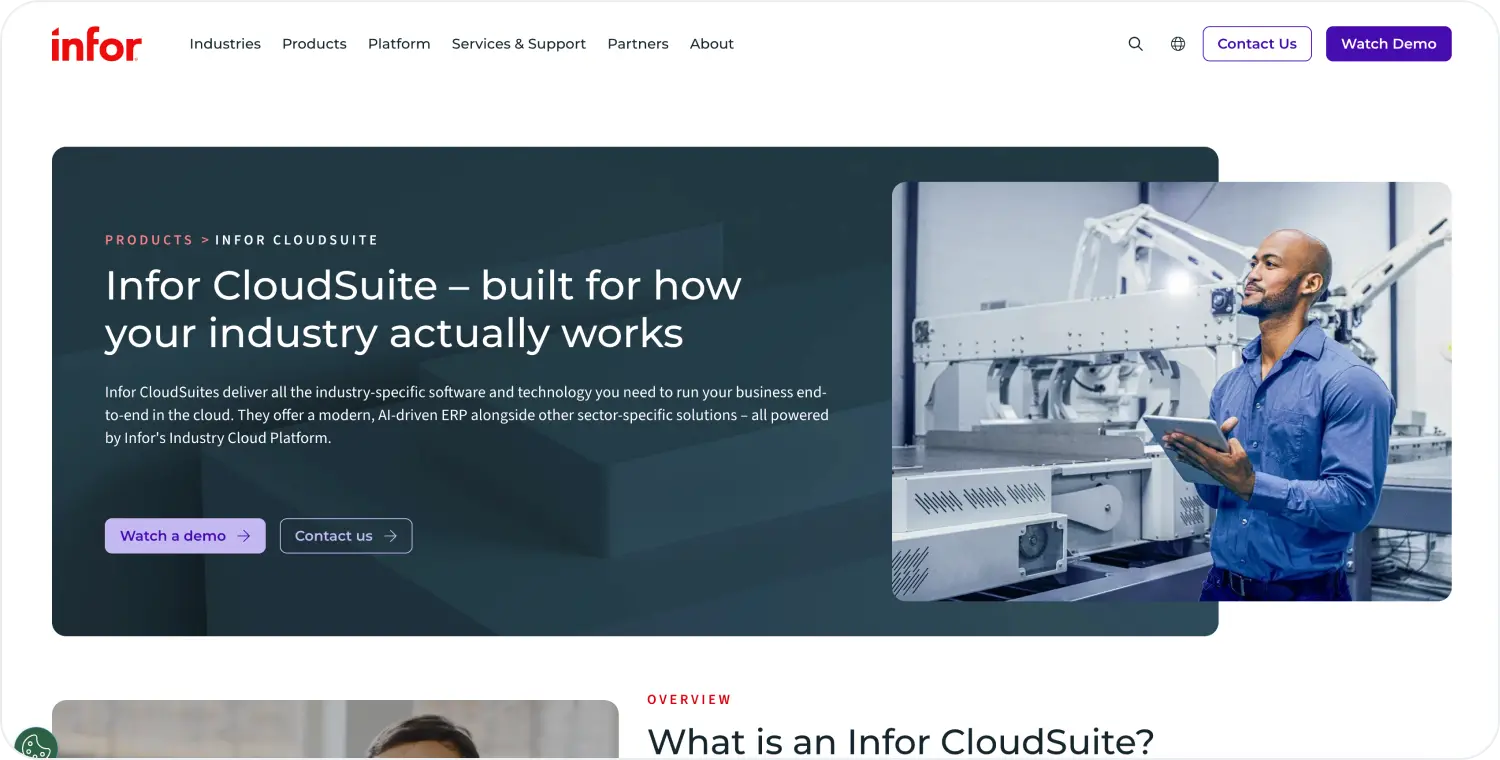Open the Partners menu

[638, 44]
